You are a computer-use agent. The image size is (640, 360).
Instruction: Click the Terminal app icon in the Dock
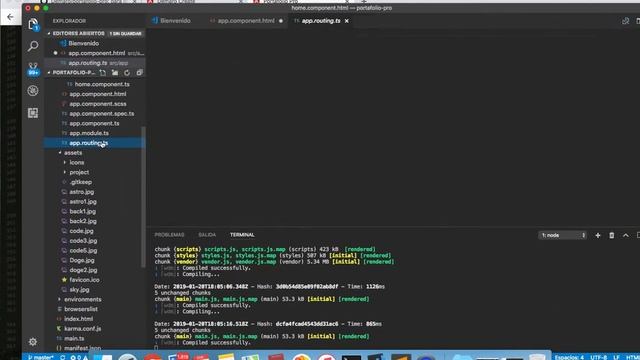click(351, 358)
